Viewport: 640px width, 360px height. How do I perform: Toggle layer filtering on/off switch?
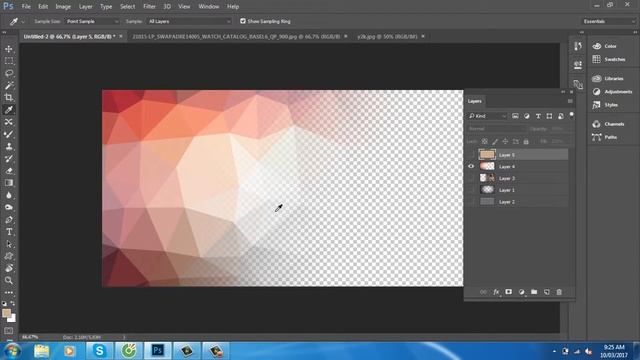coord(571,115)
